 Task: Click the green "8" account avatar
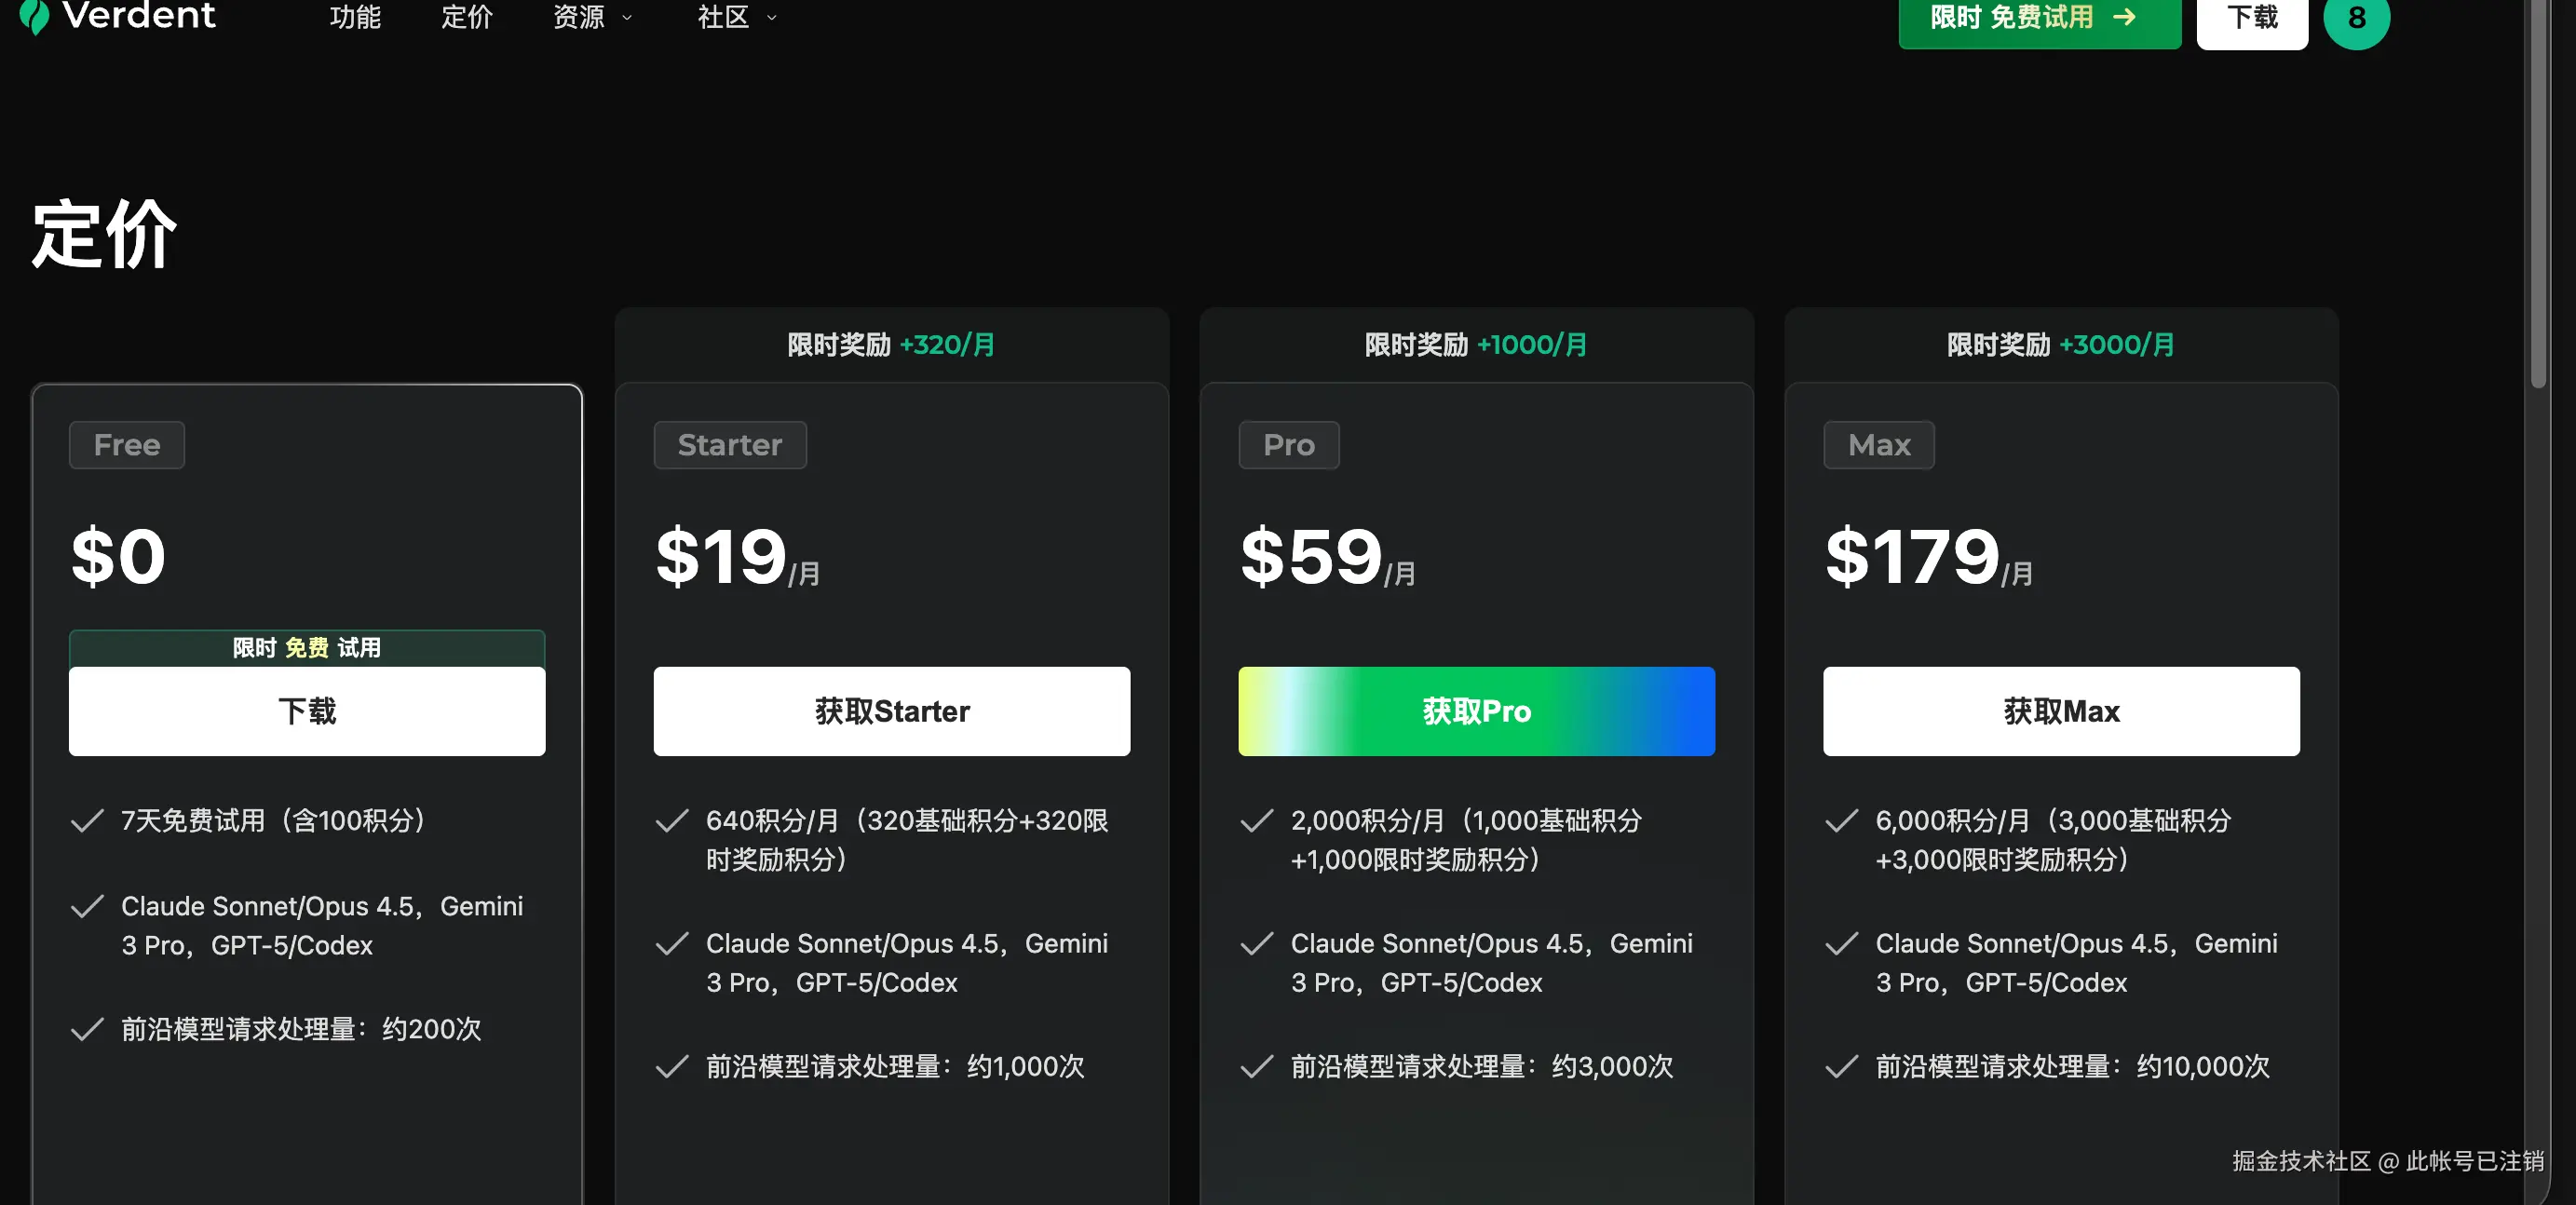click(2357, 19)
